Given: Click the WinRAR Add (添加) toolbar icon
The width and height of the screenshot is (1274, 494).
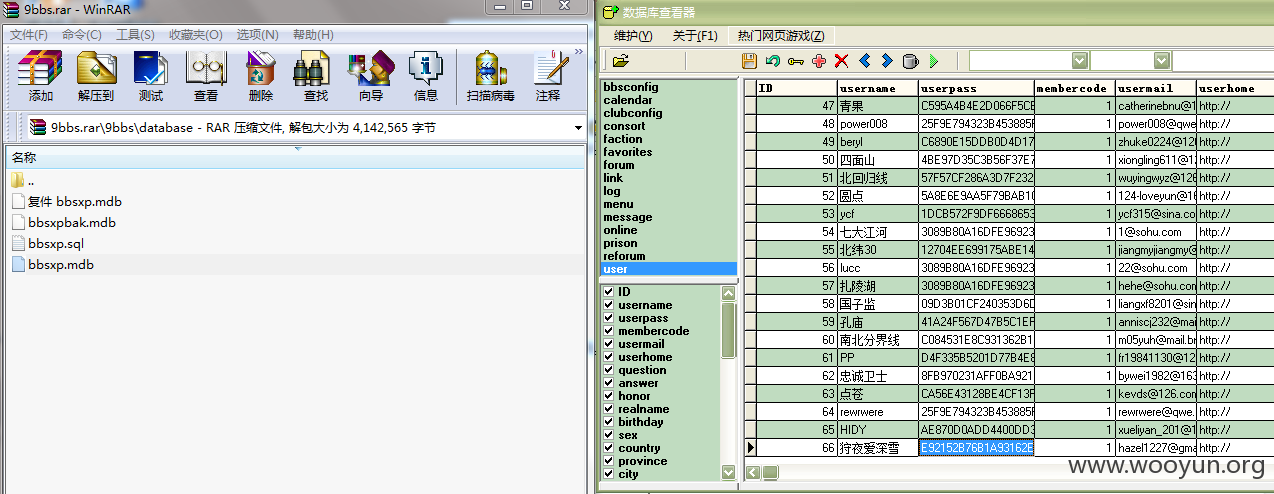Looking at the screenshot, I should pos(41,68).
